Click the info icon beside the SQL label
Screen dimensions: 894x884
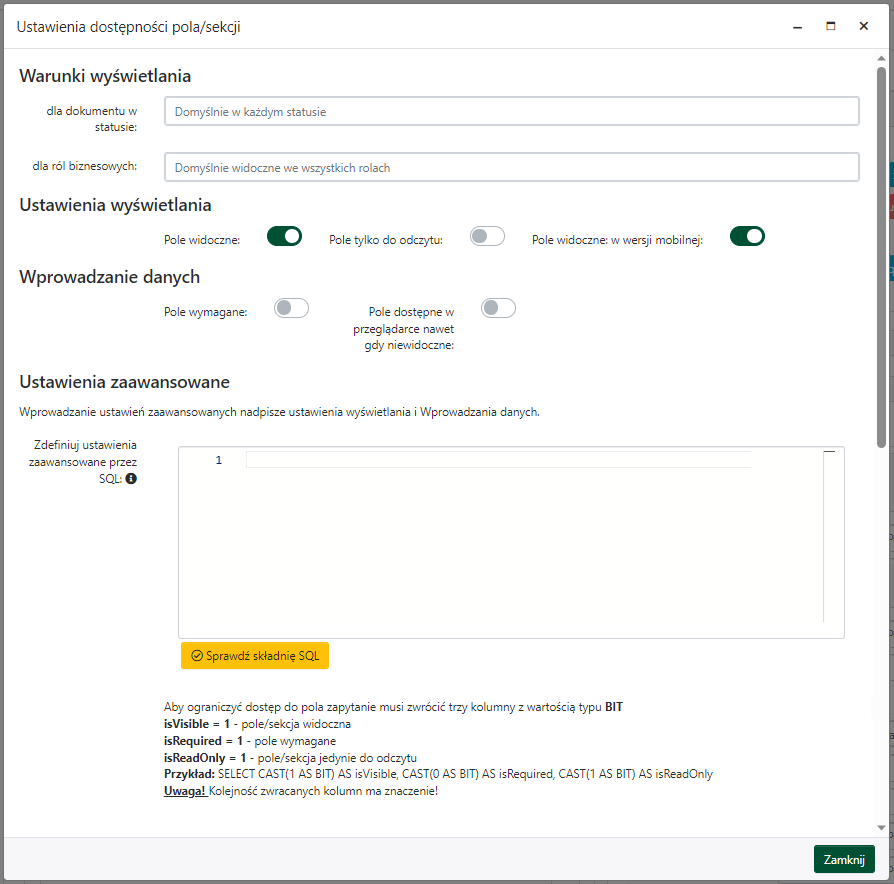[x=131, y=479]
